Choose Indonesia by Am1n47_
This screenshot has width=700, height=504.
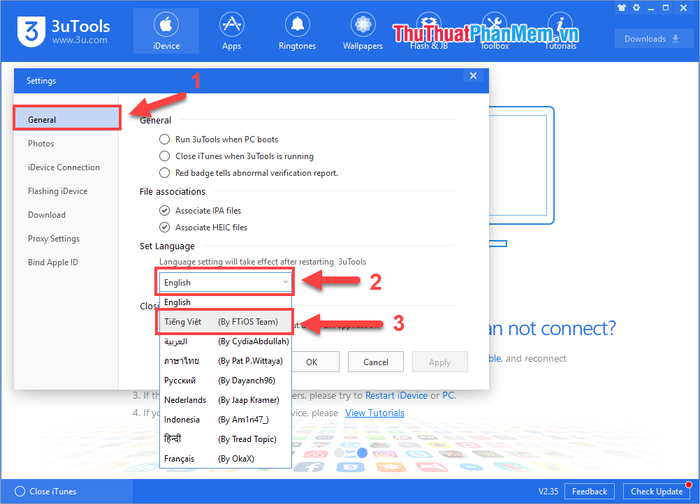point(225,420)
